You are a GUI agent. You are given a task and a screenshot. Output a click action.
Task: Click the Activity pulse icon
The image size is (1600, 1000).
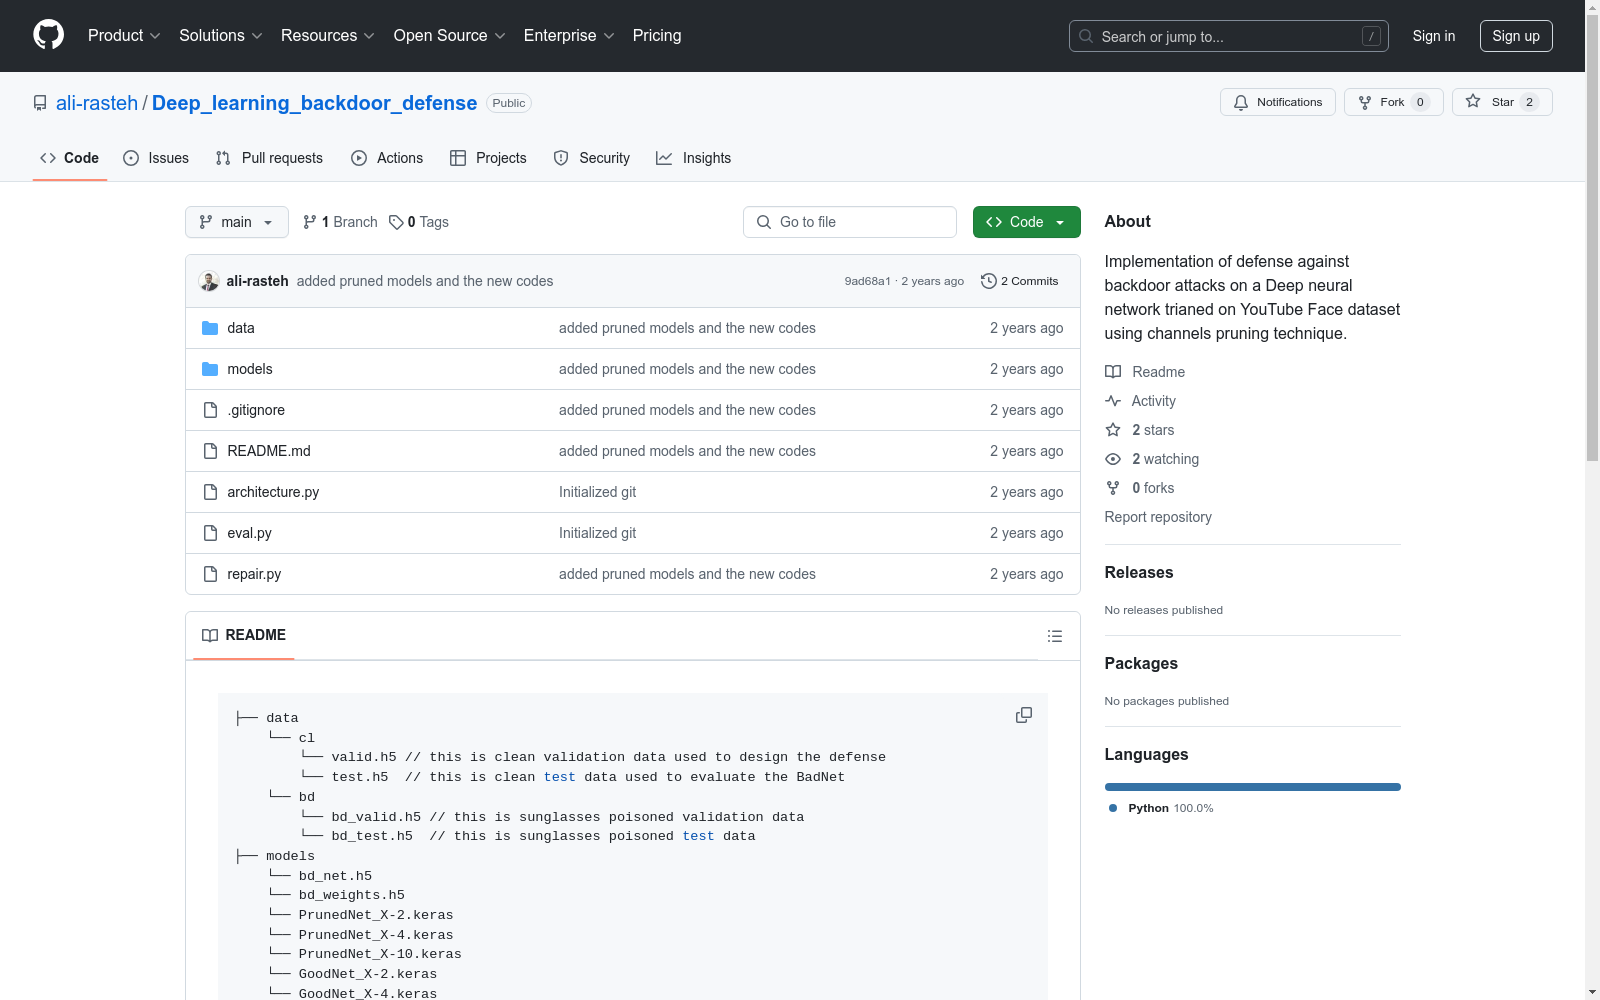pyautogui.click(x=1113, y=401)
